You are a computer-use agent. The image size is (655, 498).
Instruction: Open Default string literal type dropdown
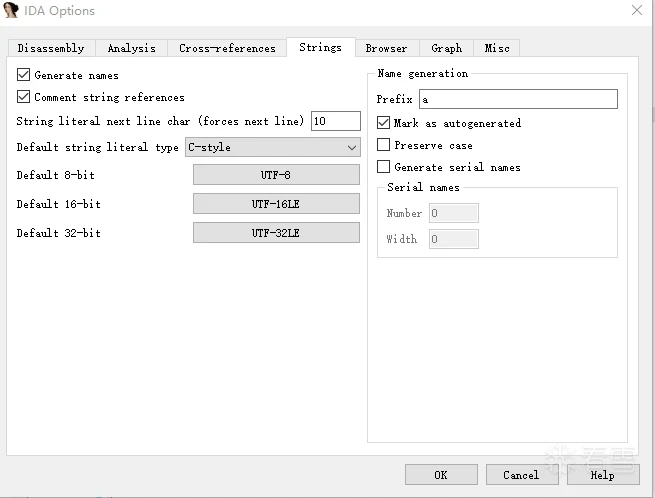[273, 148]
